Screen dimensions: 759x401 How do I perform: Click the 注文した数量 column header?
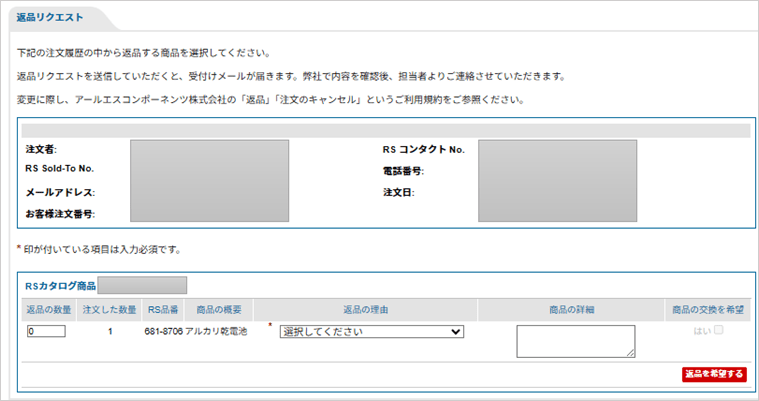[109, 310]
